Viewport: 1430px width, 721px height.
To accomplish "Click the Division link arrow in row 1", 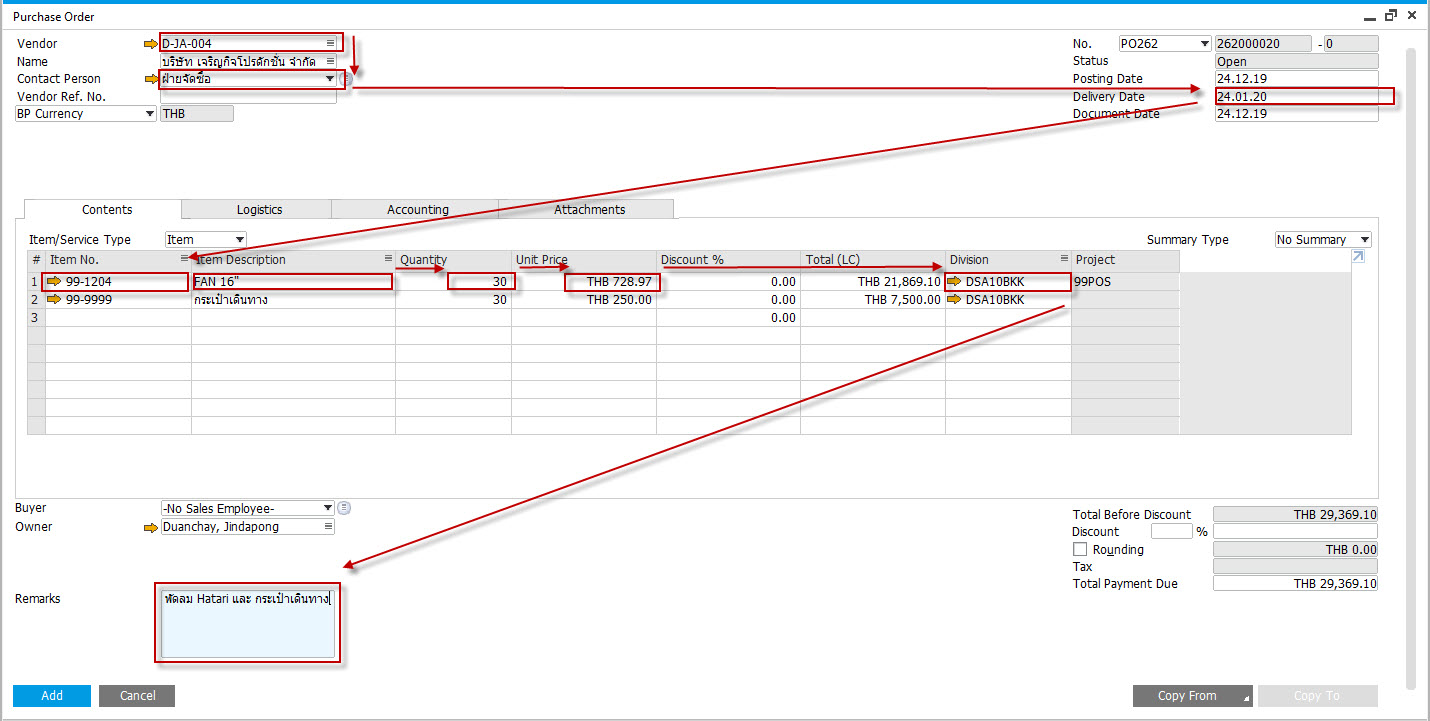I will tap(955, 282).
